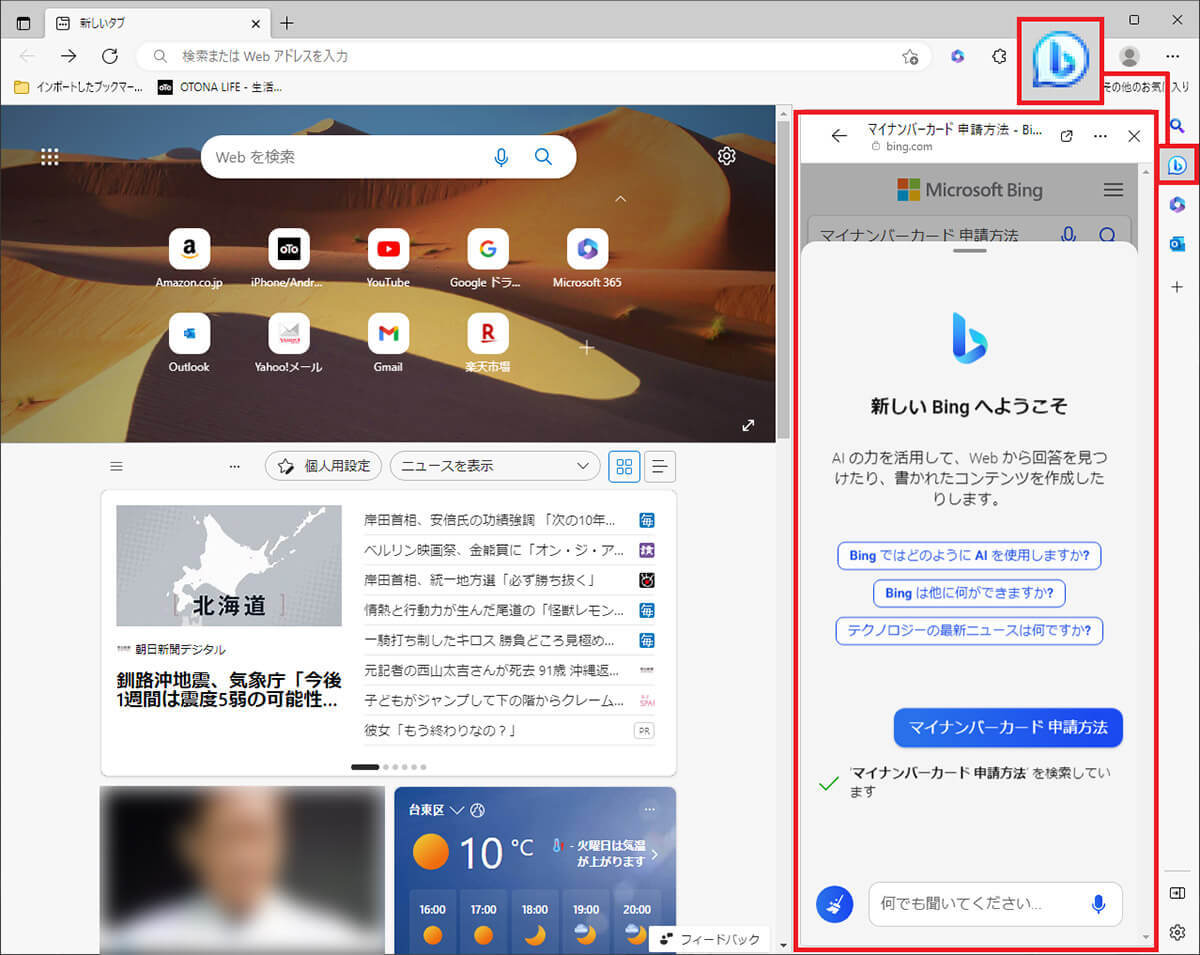
Task: Click the browser Back arrow button
Action: tap(27, 56)
